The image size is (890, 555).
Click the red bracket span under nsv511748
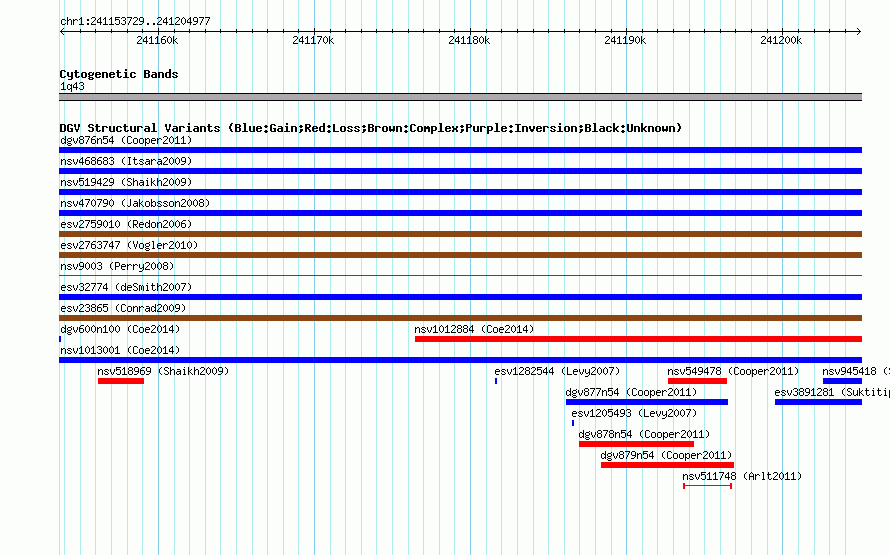tap(707, 486)
